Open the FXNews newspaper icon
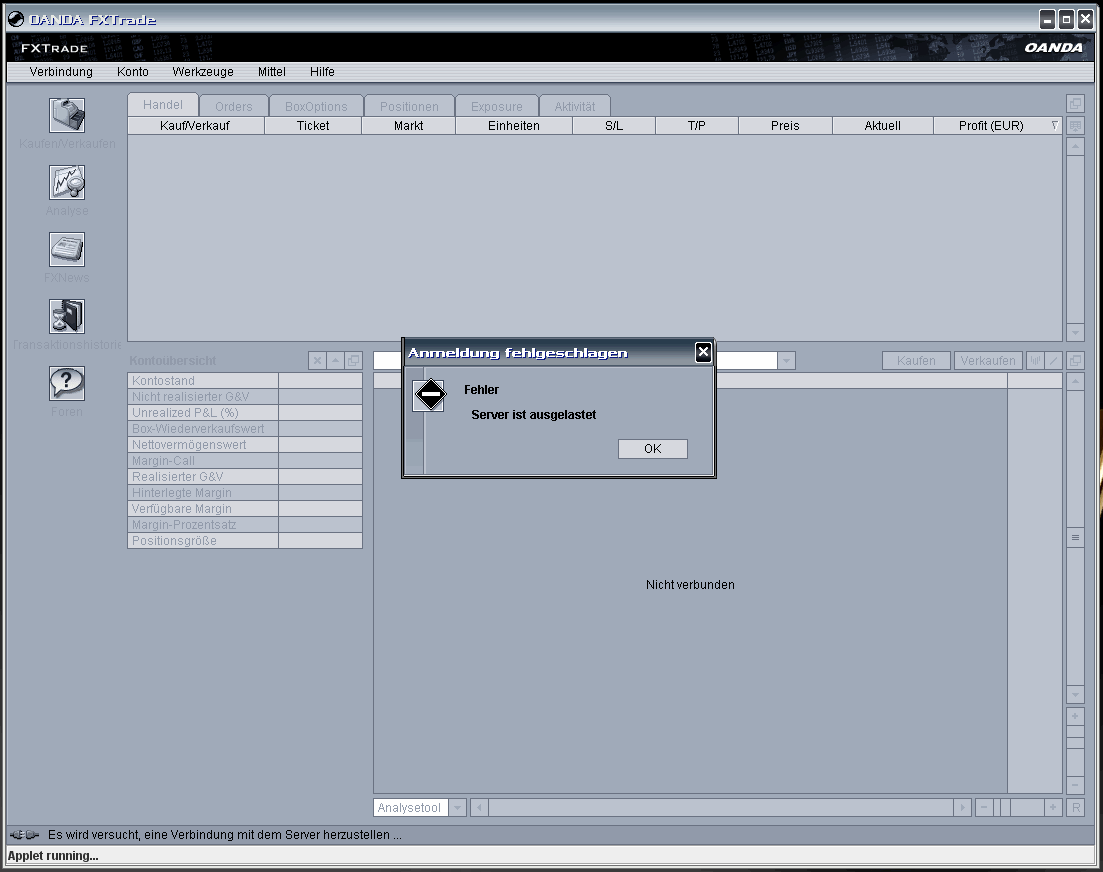Screen dimensions: 1103x872 tap(67, 250)
